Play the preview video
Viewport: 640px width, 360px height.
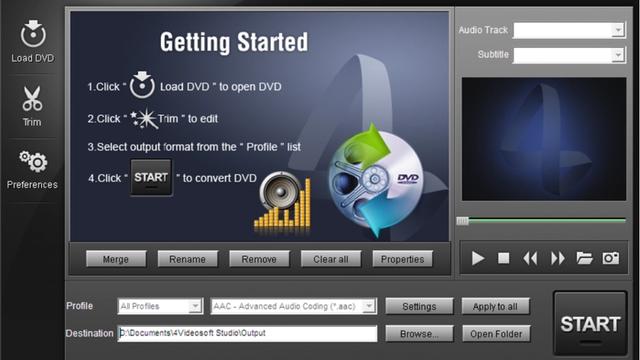[x=478, y=258]
